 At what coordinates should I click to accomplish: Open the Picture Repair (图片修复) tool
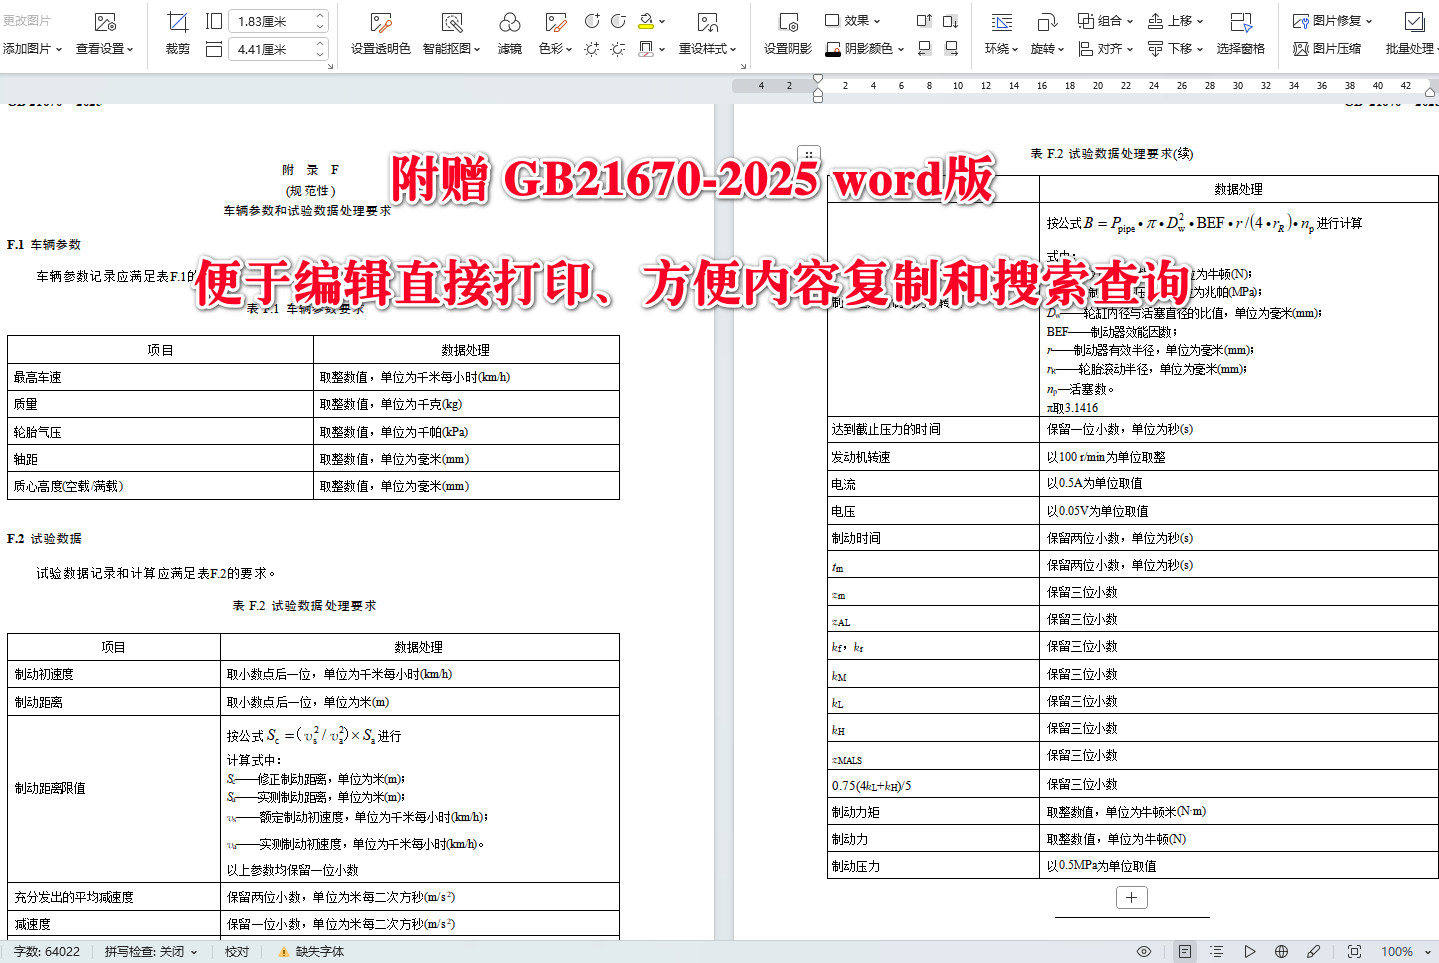click(1326, 20)
